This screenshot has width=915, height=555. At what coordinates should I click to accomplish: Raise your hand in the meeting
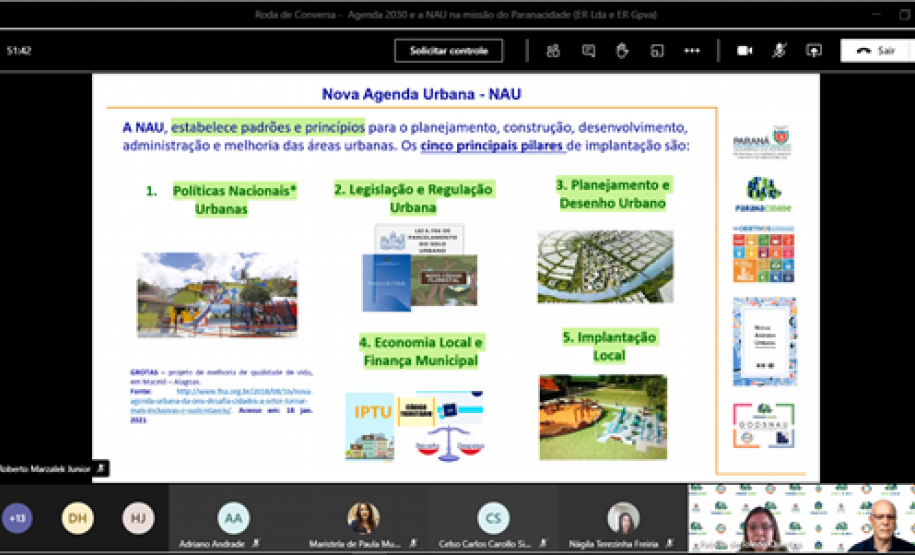point(622,51)
